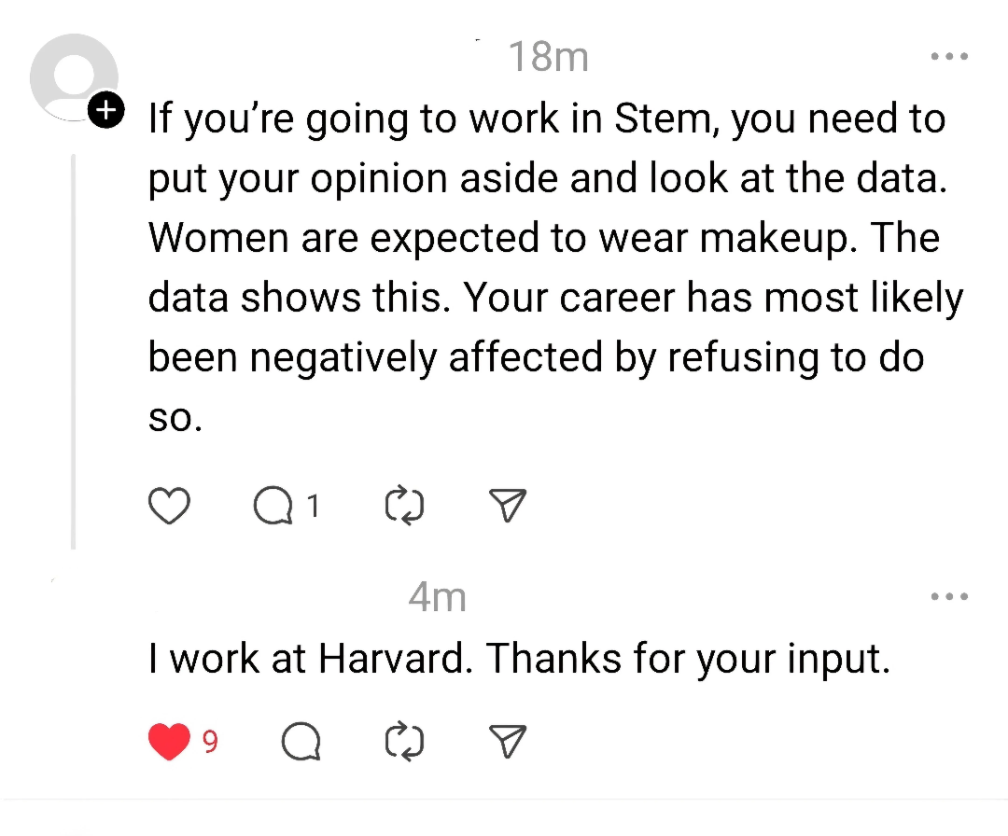
Task: View the 1 reply on the Stem comment
Action: (313, 505)
